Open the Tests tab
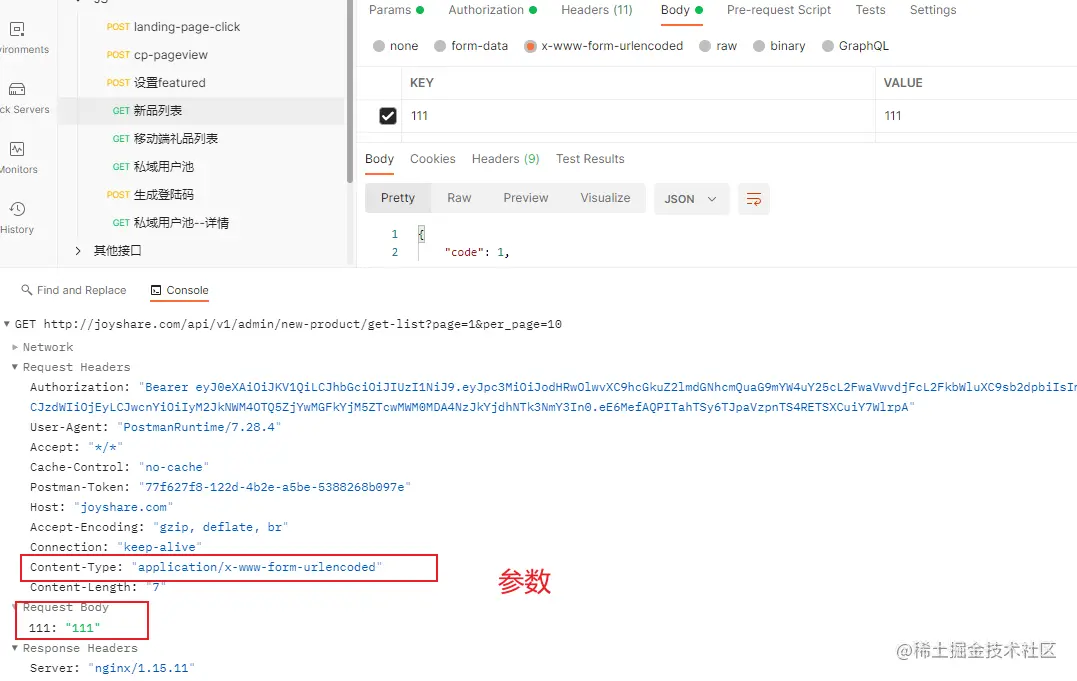 point(870,10)
